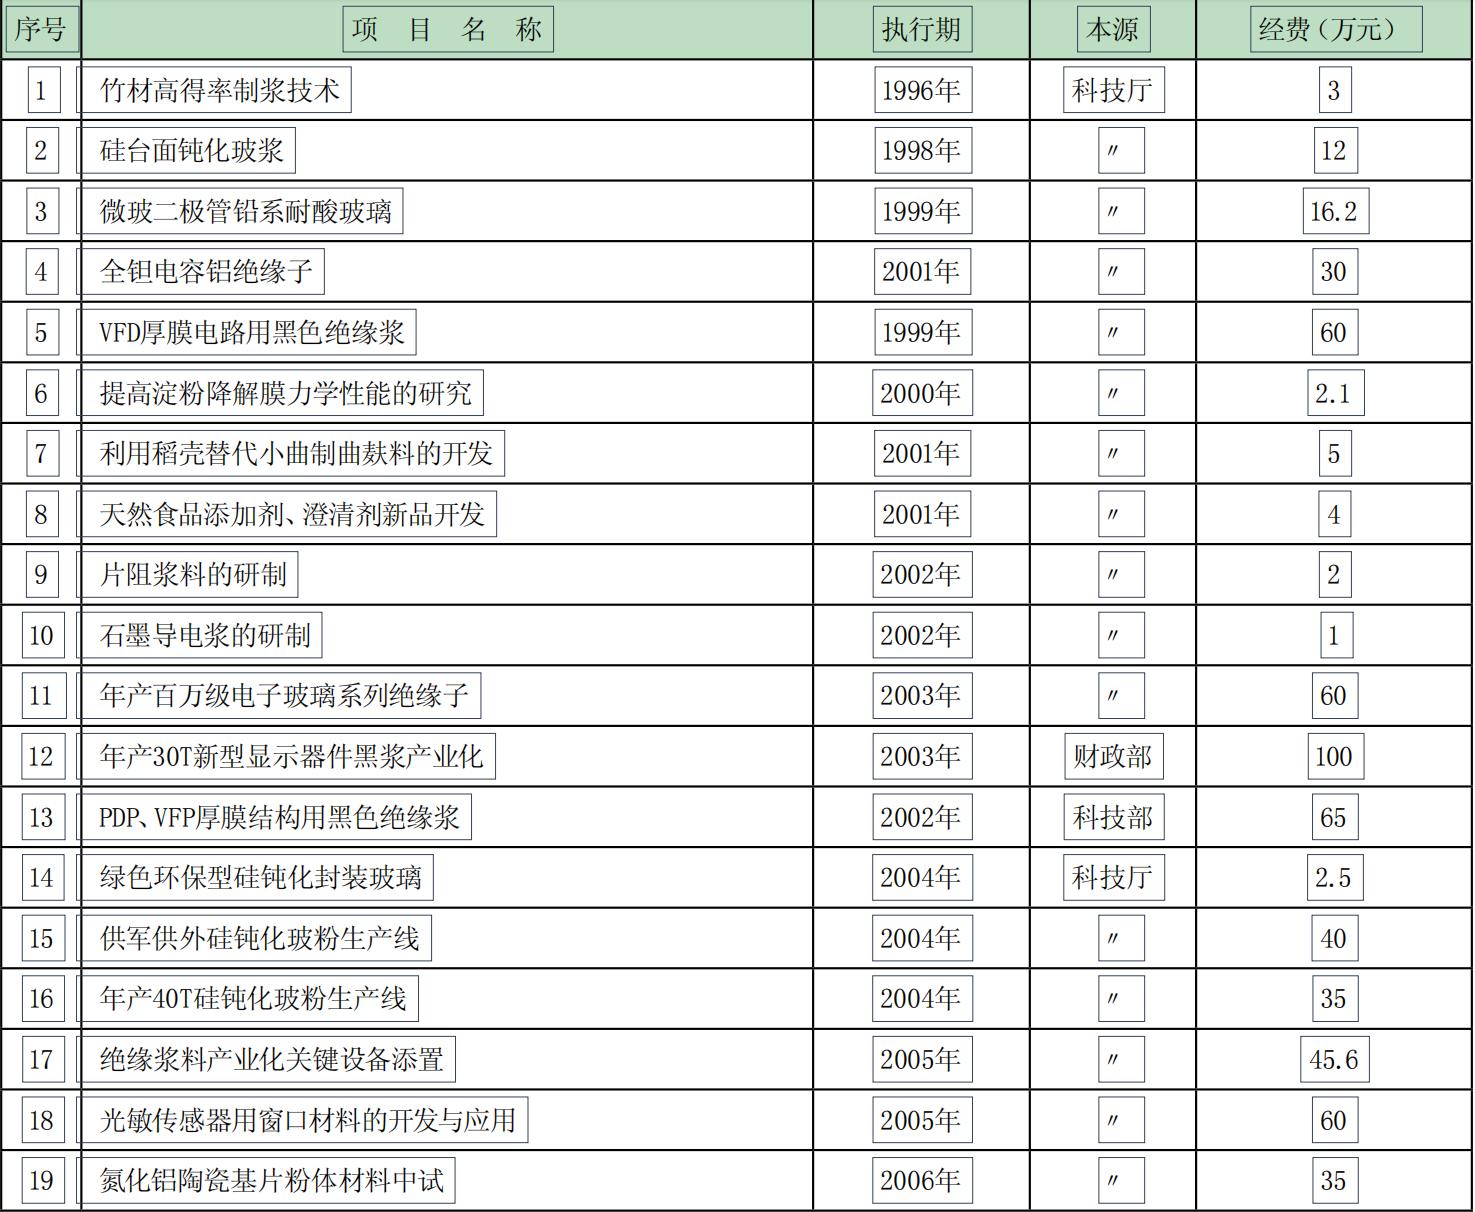Image resolution: width=1475 pixels, height=1212 pixels.
Task: Select serial number 13 cell
Action: 41,817
